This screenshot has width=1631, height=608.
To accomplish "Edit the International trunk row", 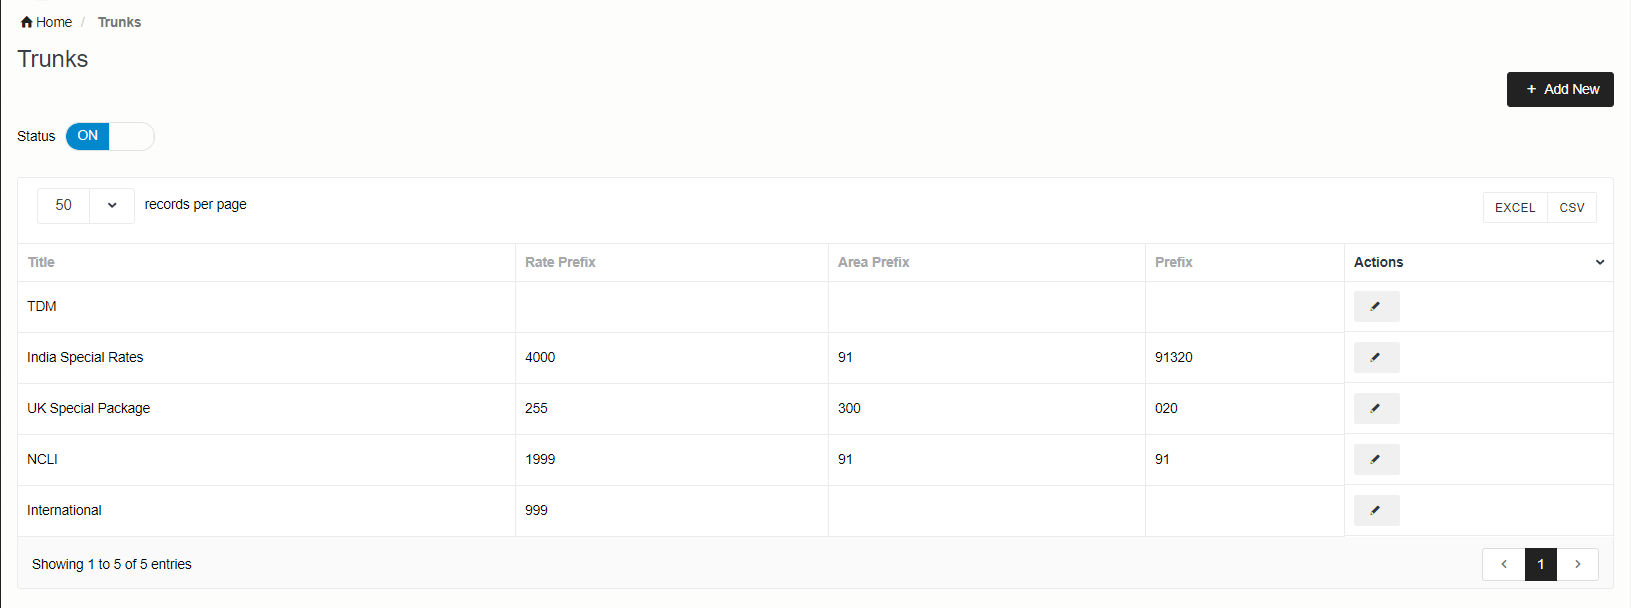I will point(1376,511).
